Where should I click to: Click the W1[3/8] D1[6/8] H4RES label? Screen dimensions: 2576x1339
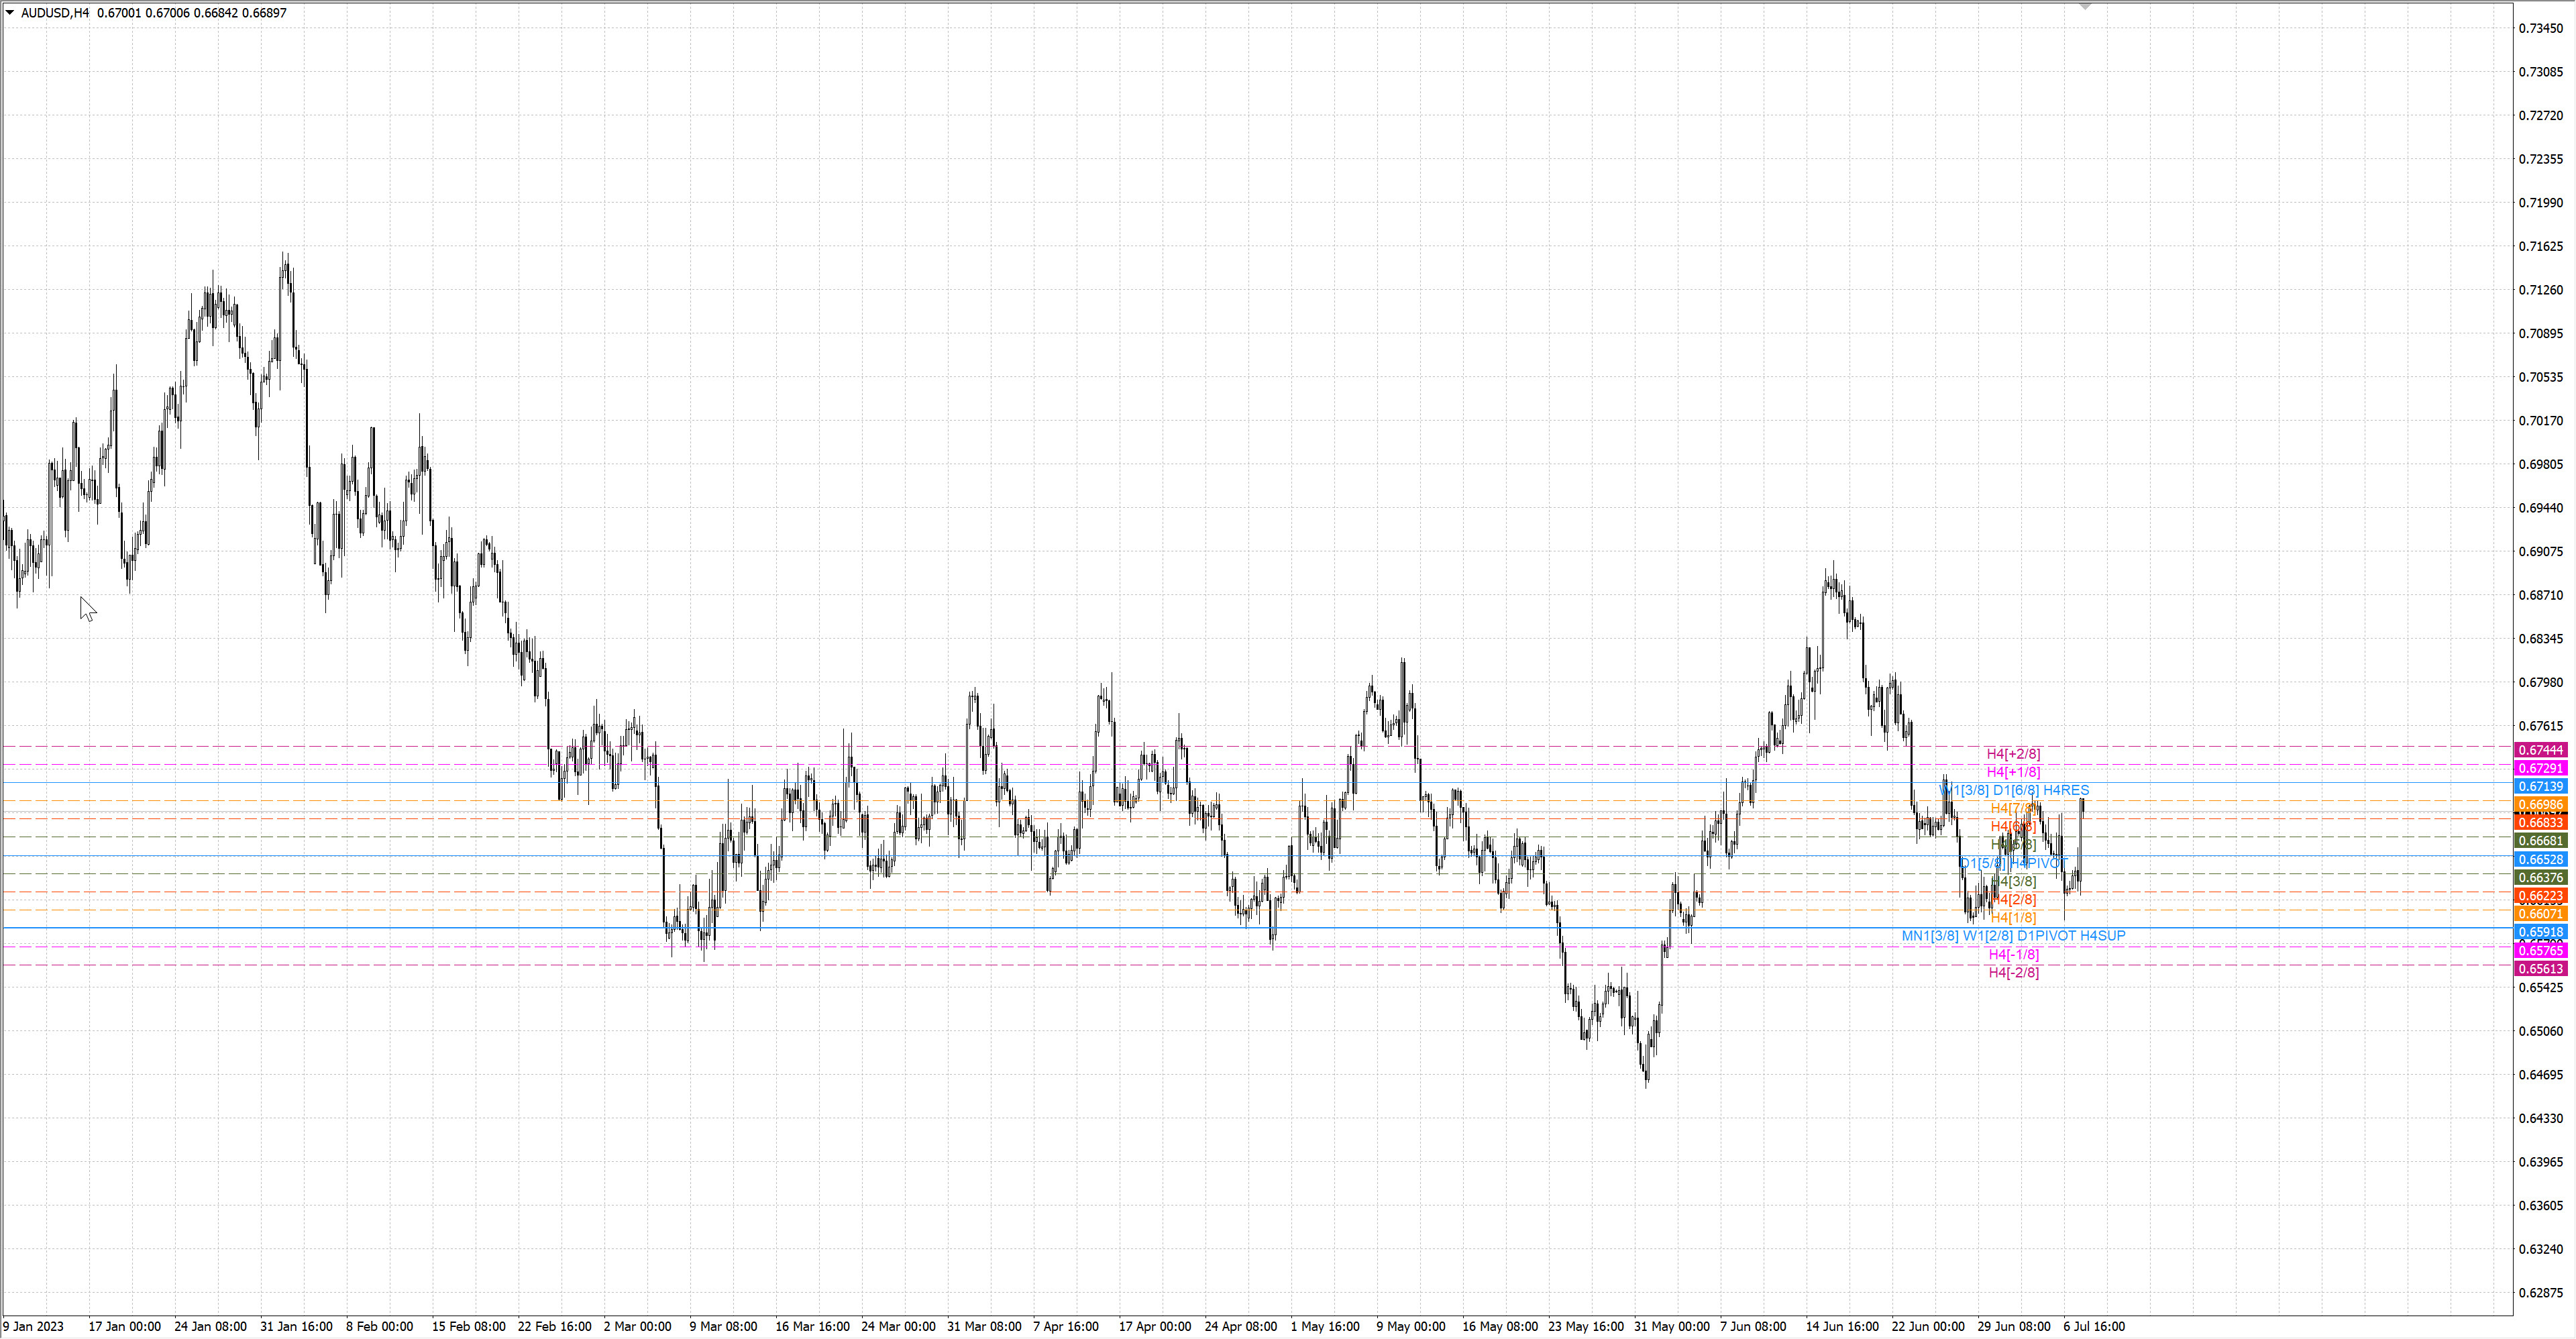point(2014,790)
